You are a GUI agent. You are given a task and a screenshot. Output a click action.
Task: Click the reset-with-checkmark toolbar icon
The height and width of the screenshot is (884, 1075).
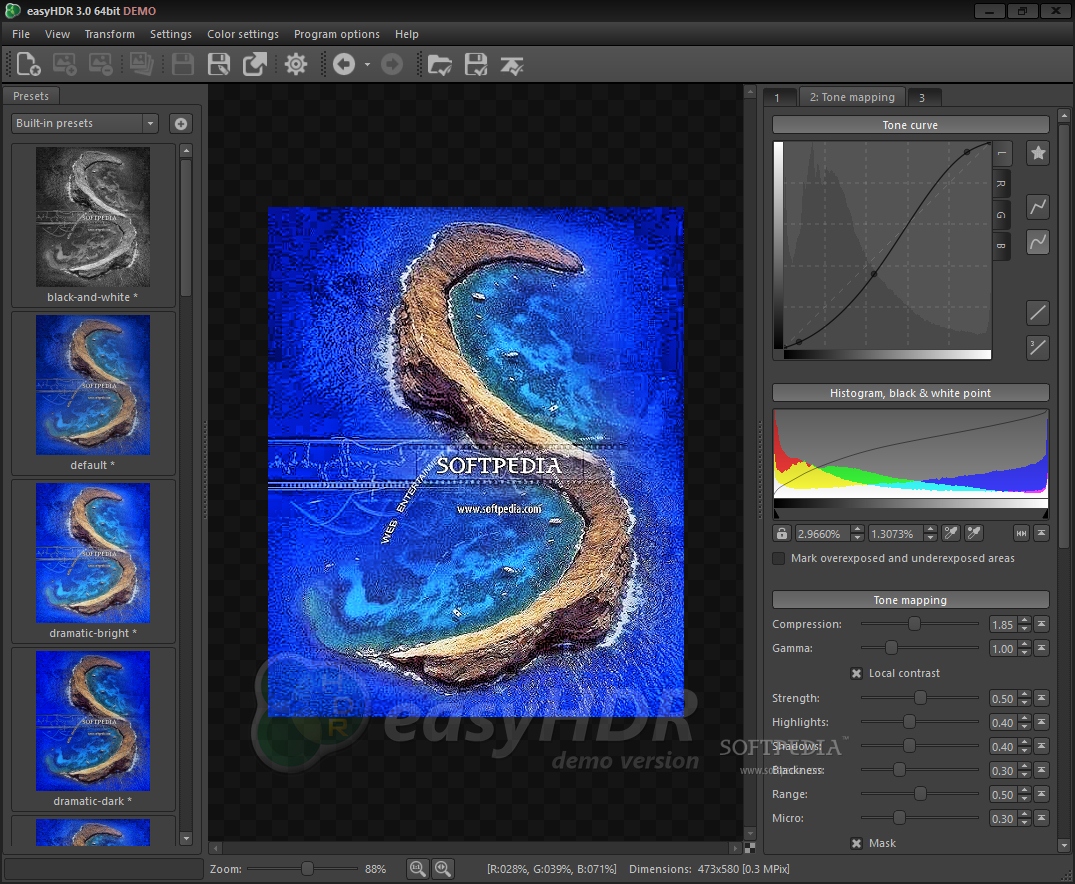coord(512,65)
